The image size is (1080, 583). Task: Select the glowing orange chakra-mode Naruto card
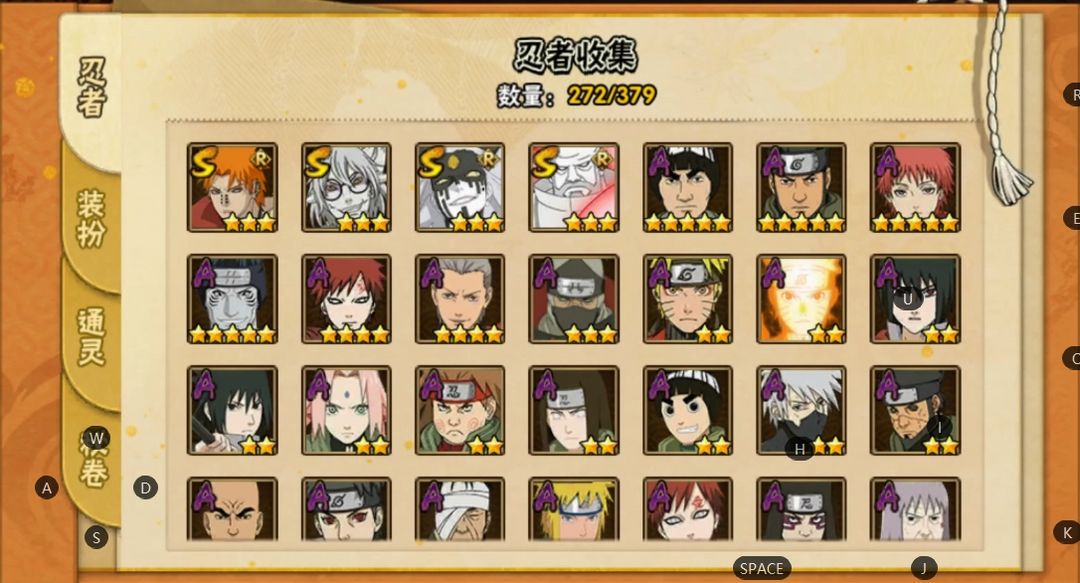pyautogui.click(x=801, y=299)
